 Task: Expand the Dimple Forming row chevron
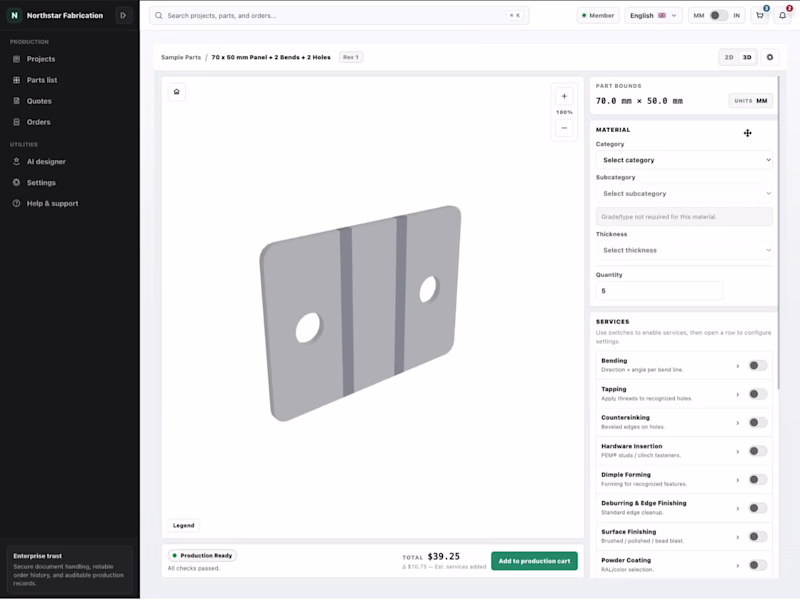pos(738,480)
